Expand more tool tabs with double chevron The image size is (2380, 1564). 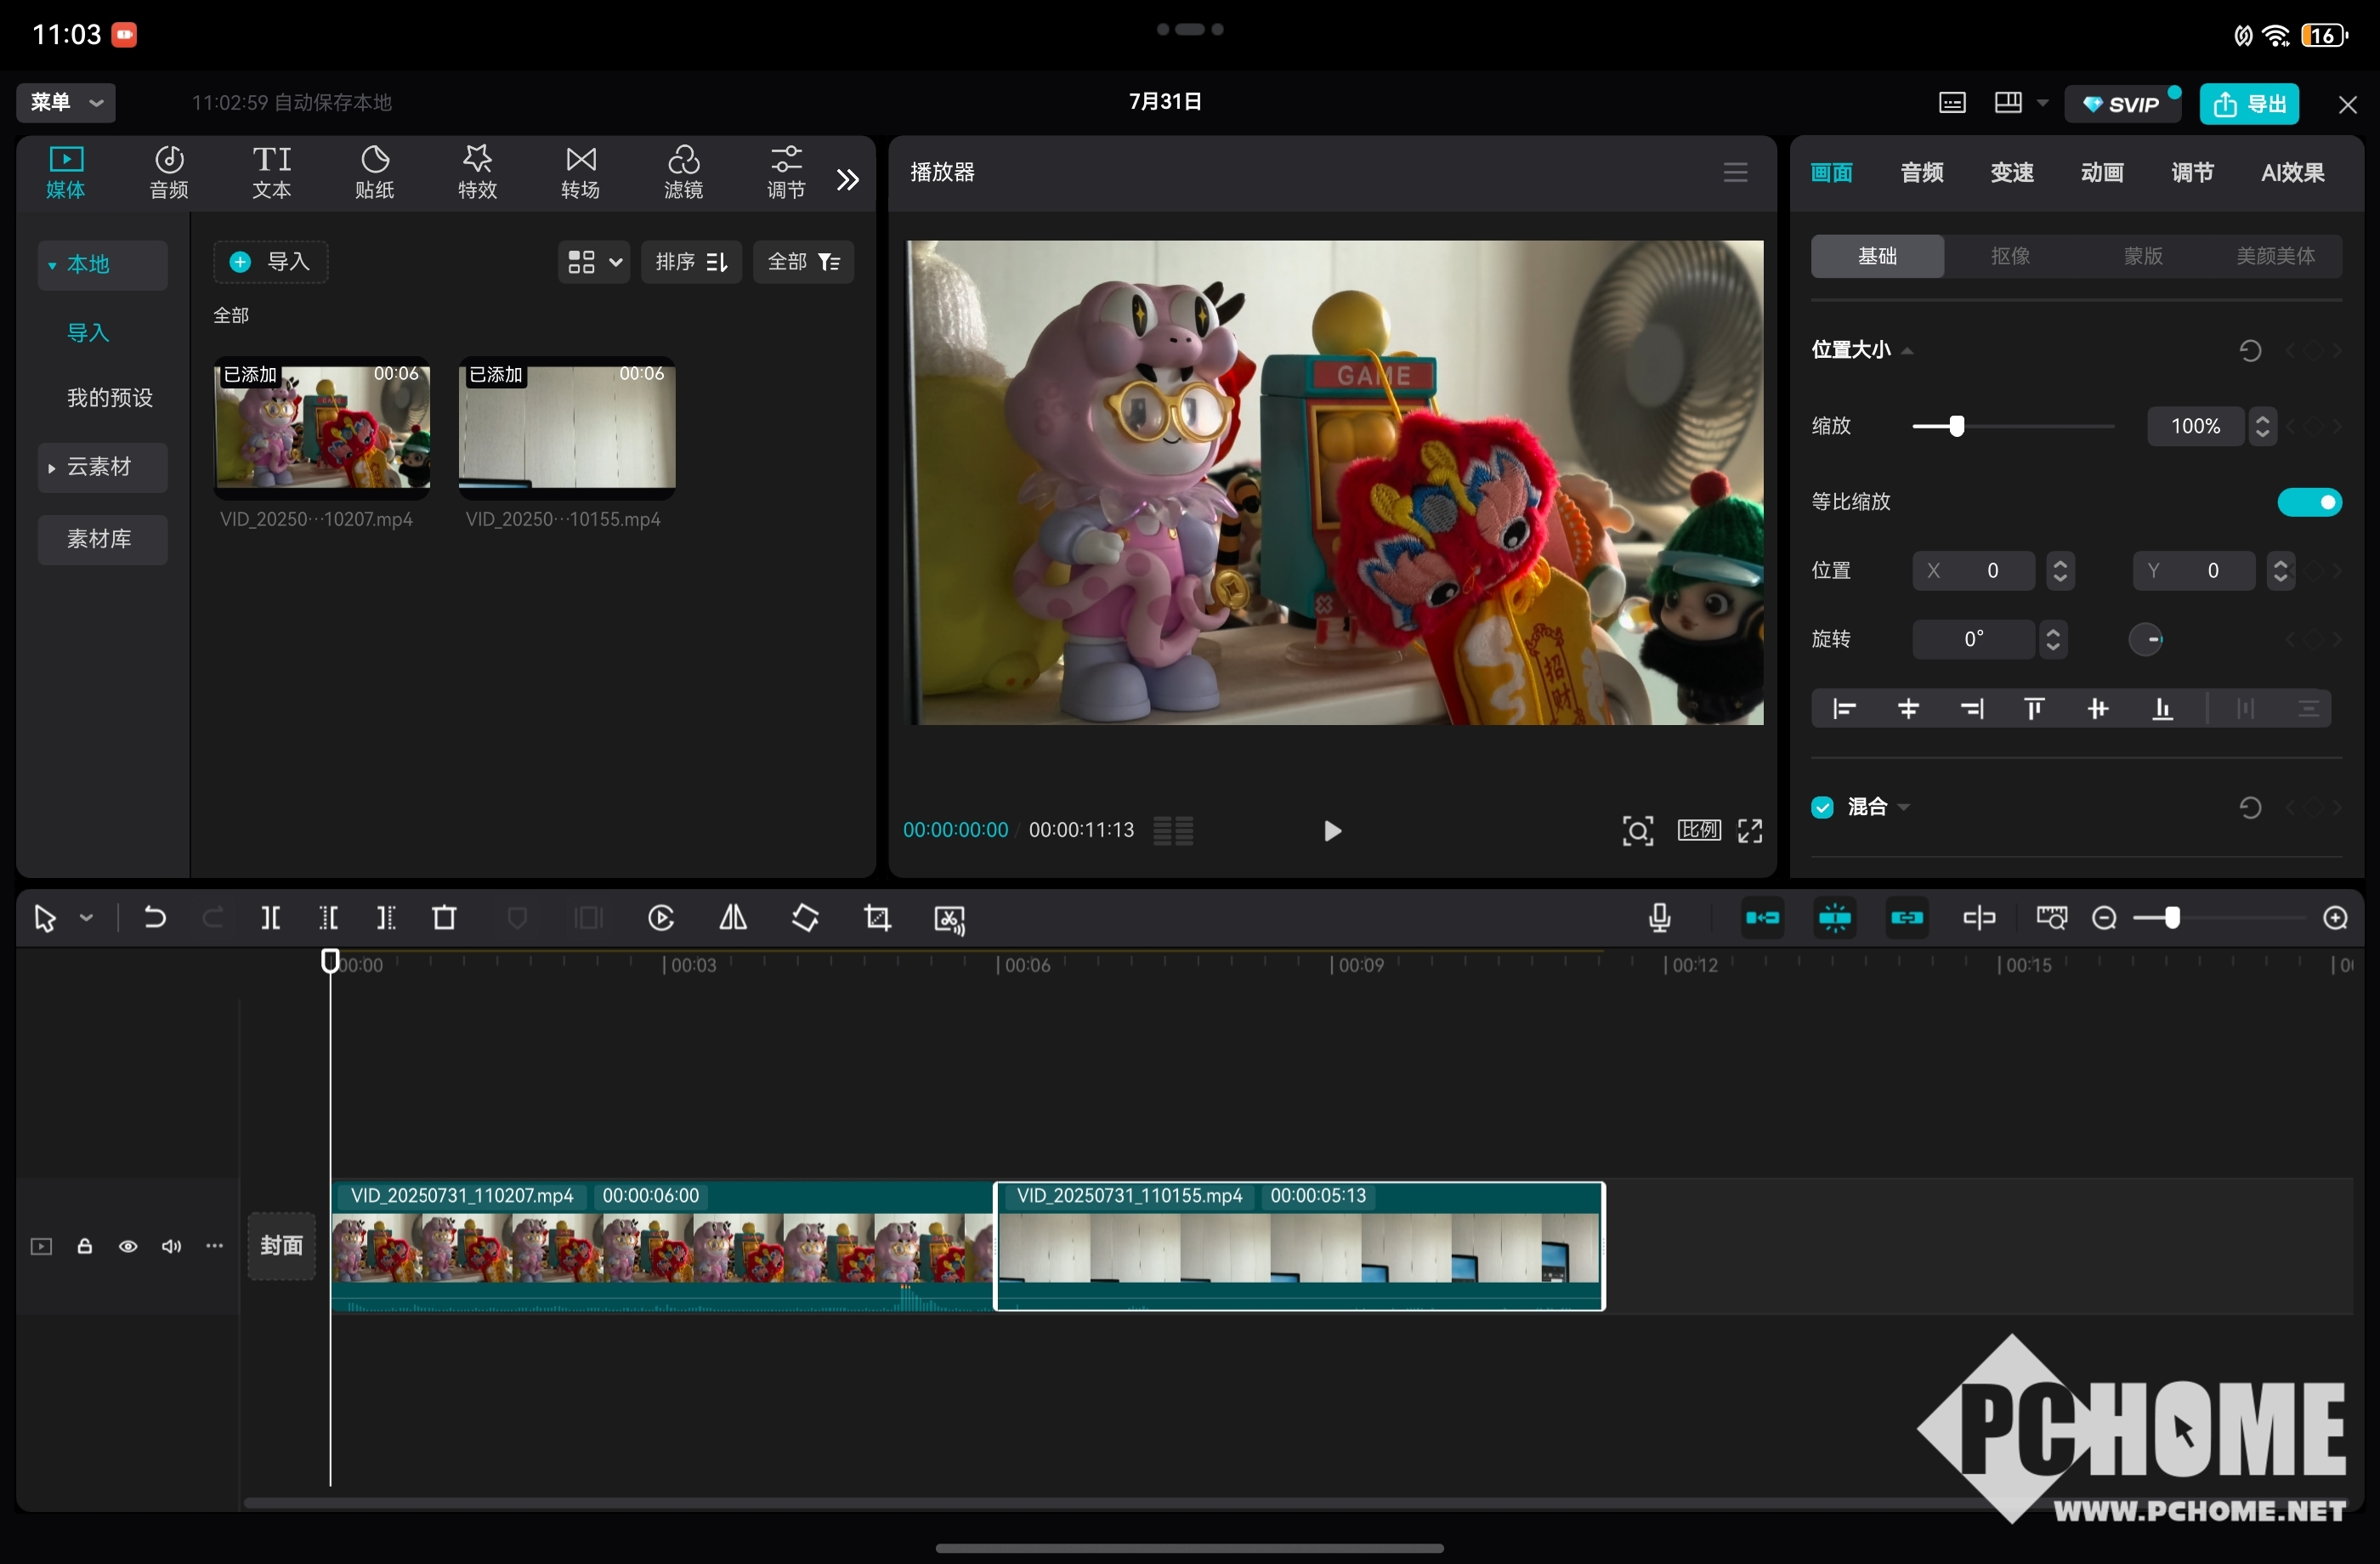point(847,180)
